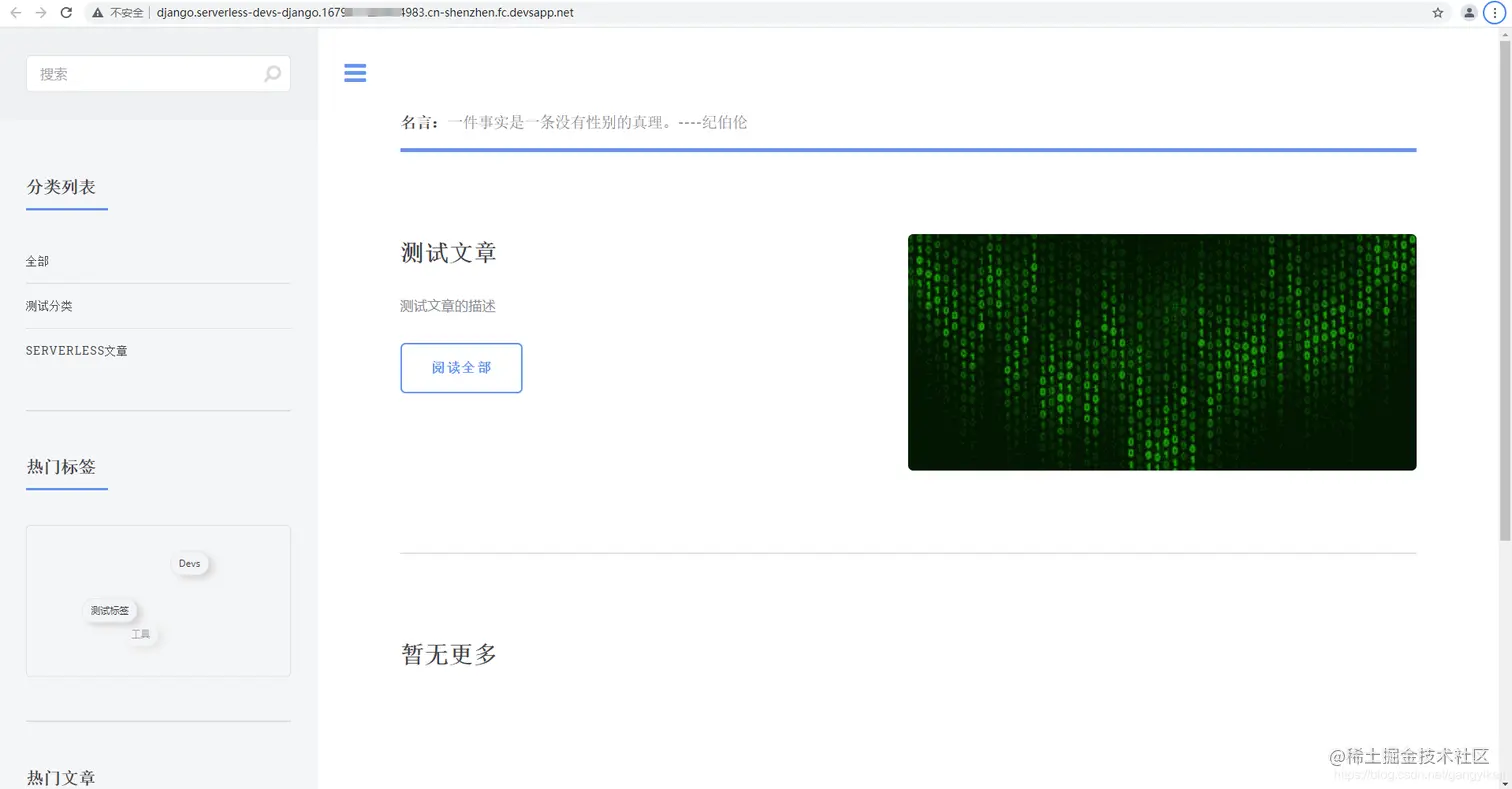
Task: Click the search magnifier icon
Action: click(271, 73)
